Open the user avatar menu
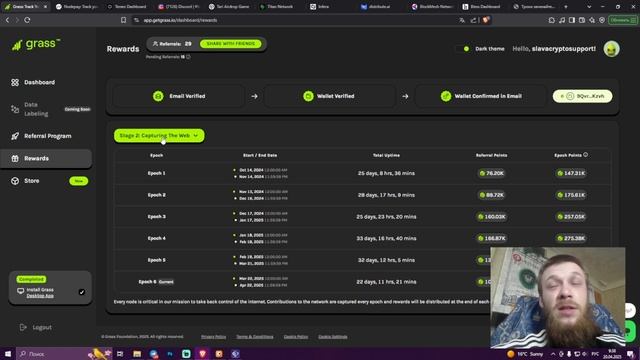 click(x=611, y=49)
